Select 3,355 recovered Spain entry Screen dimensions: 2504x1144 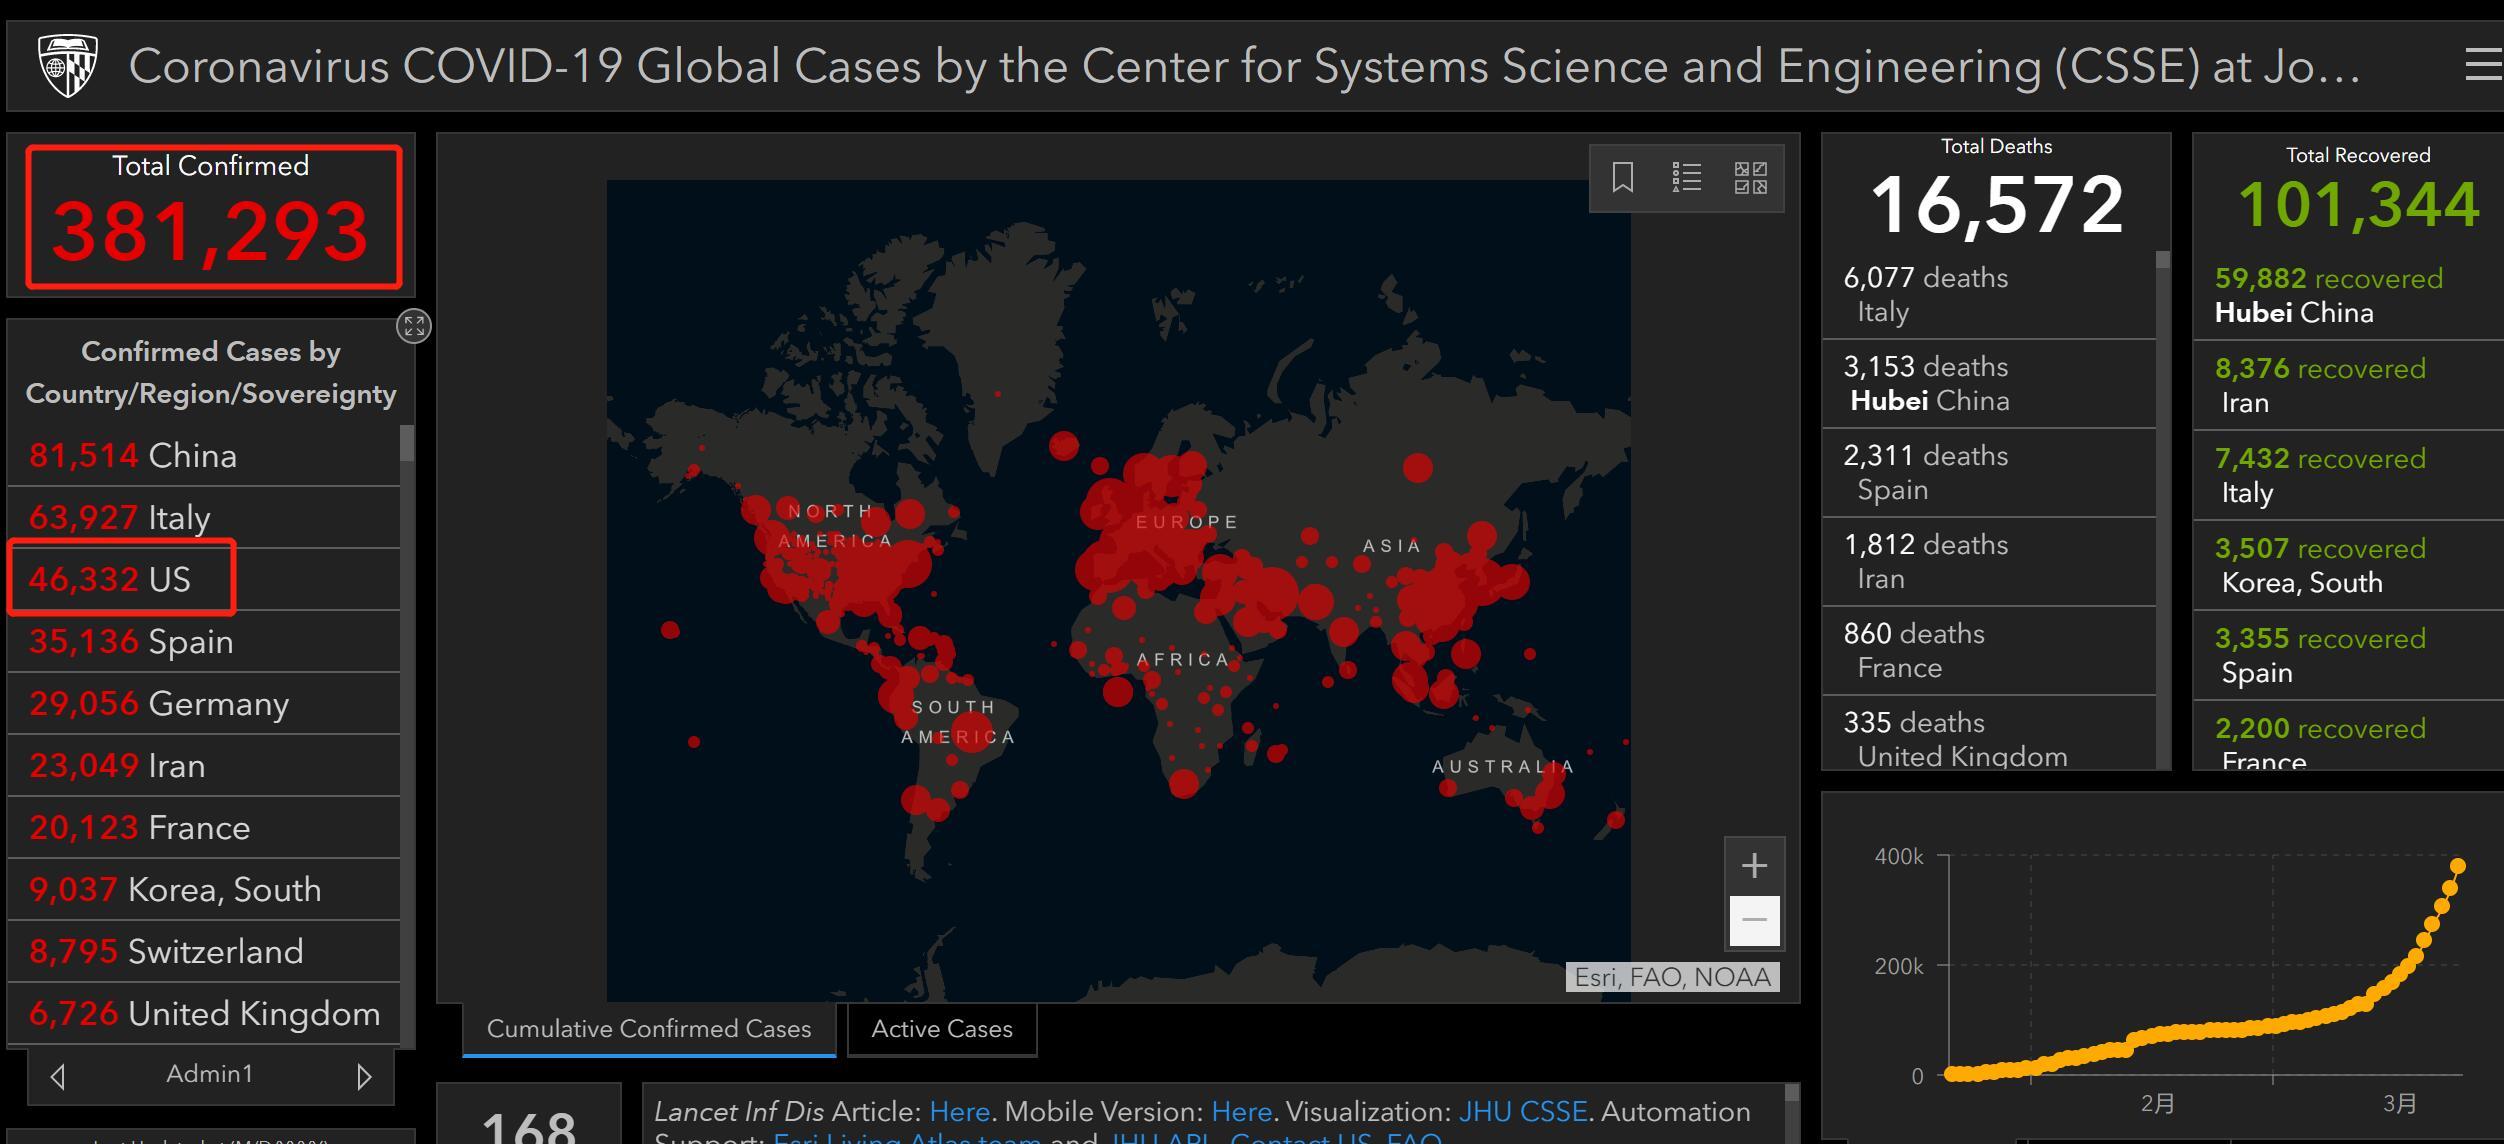tap(2349, 656)
